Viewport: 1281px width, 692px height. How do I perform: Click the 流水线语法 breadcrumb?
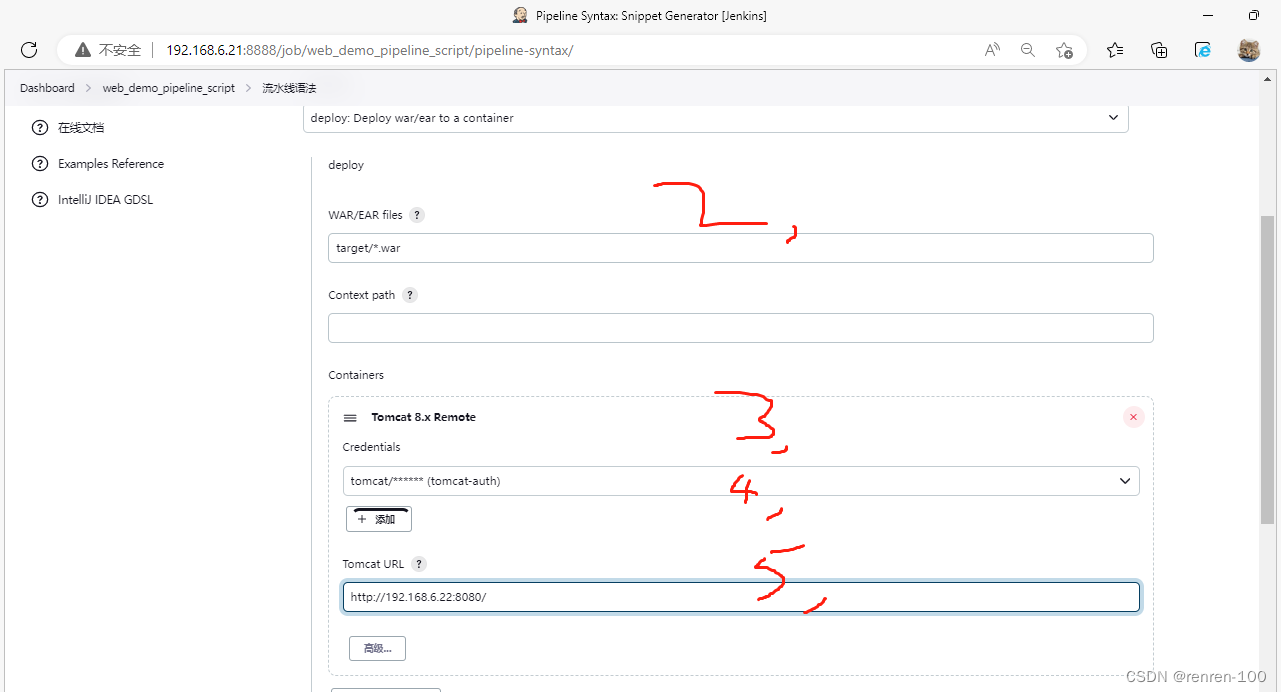pos(289,88)
